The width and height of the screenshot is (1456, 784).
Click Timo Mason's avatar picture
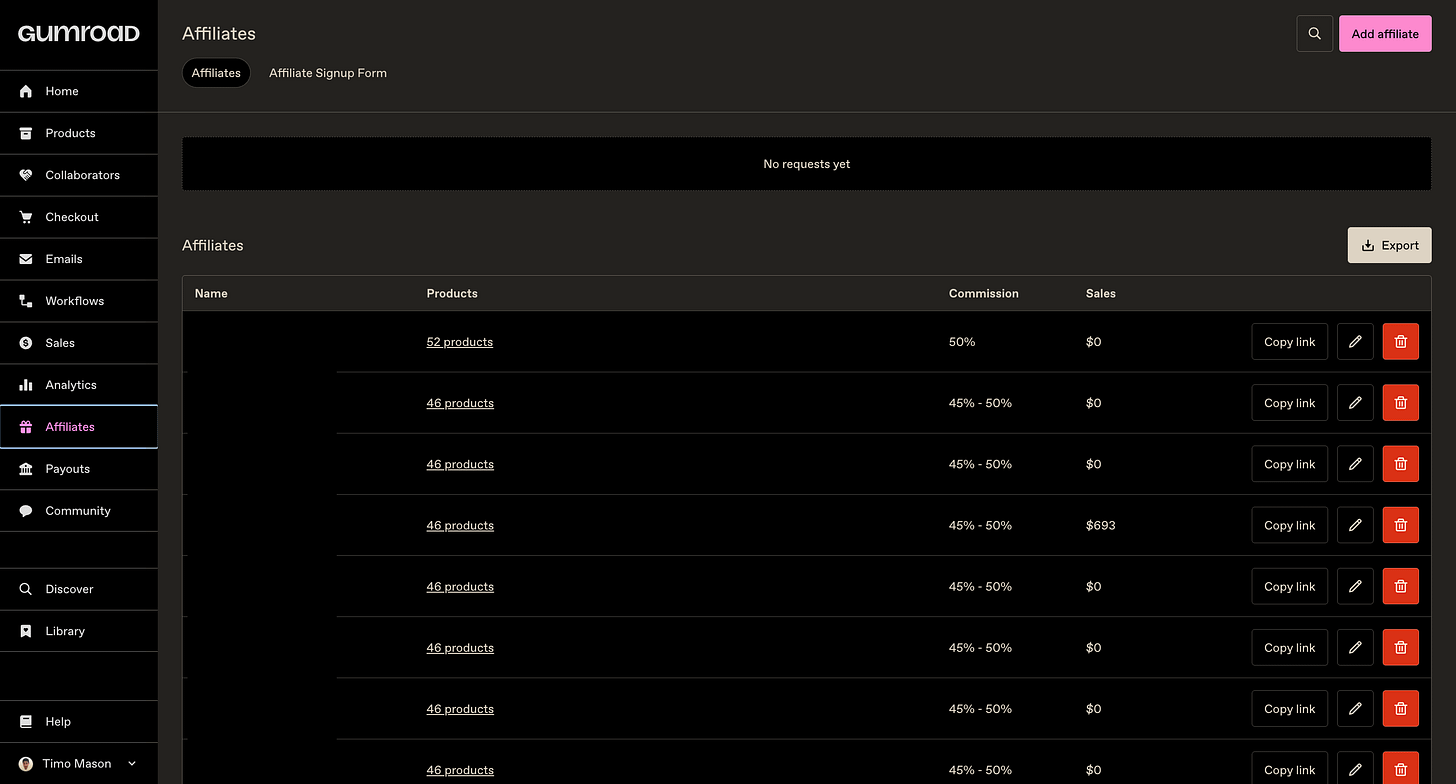tap(26, 764)
